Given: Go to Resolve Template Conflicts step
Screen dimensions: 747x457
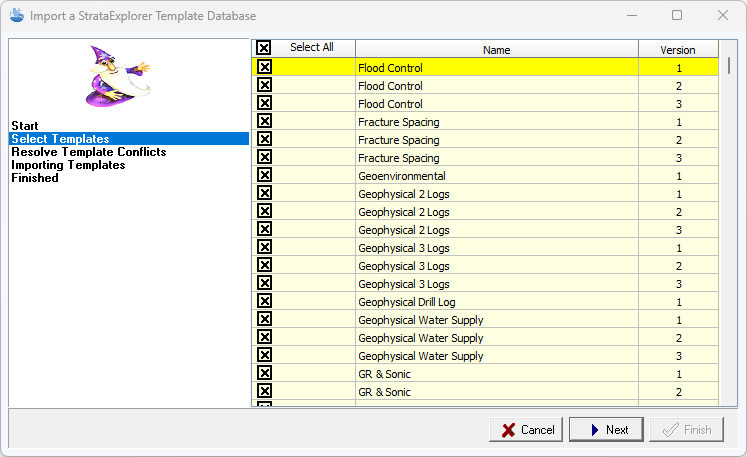Looking at the screenshot, I should pos(88,152).
